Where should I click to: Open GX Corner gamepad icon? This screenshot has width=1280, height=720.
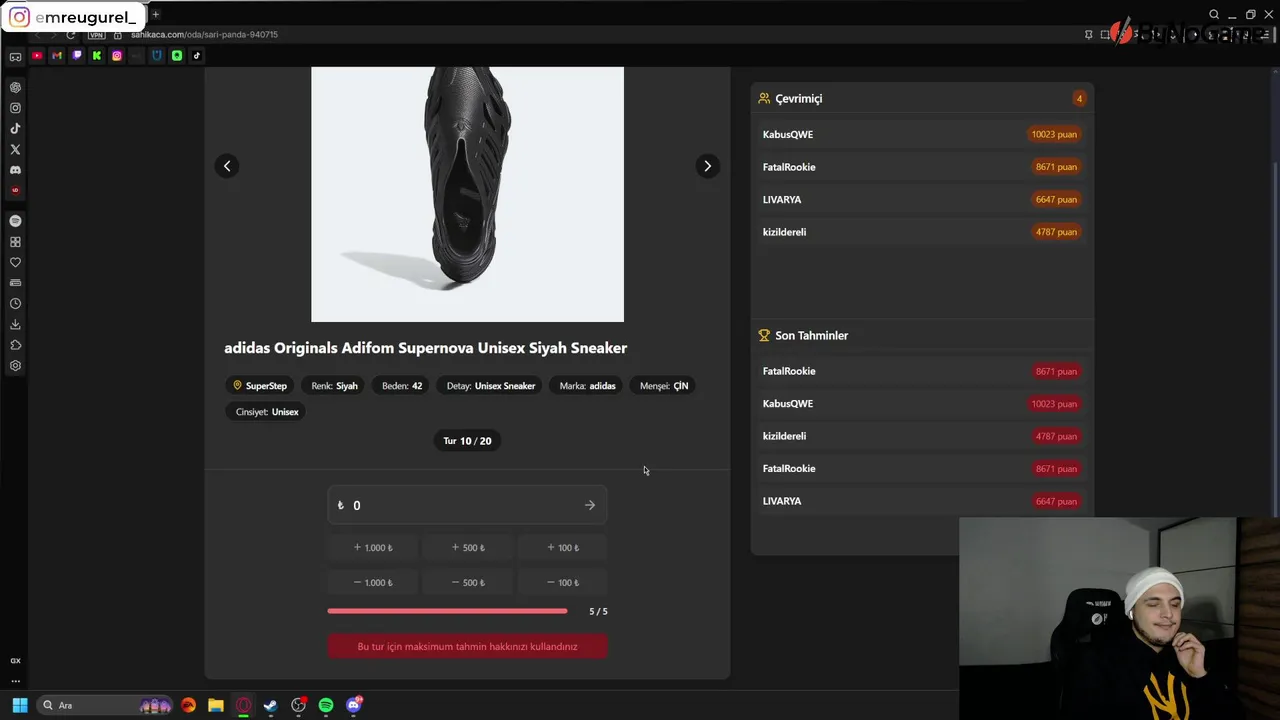15,56
